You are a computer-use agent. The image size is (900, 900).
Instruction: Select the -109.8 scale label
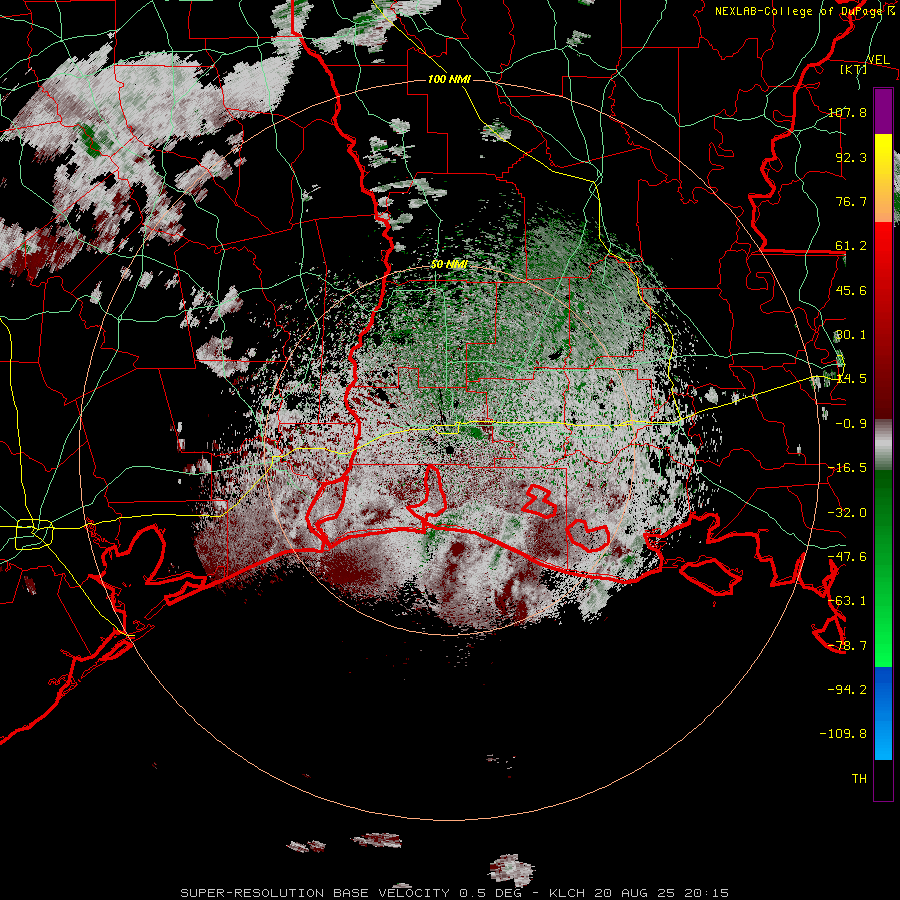click(x=843, y=734)
